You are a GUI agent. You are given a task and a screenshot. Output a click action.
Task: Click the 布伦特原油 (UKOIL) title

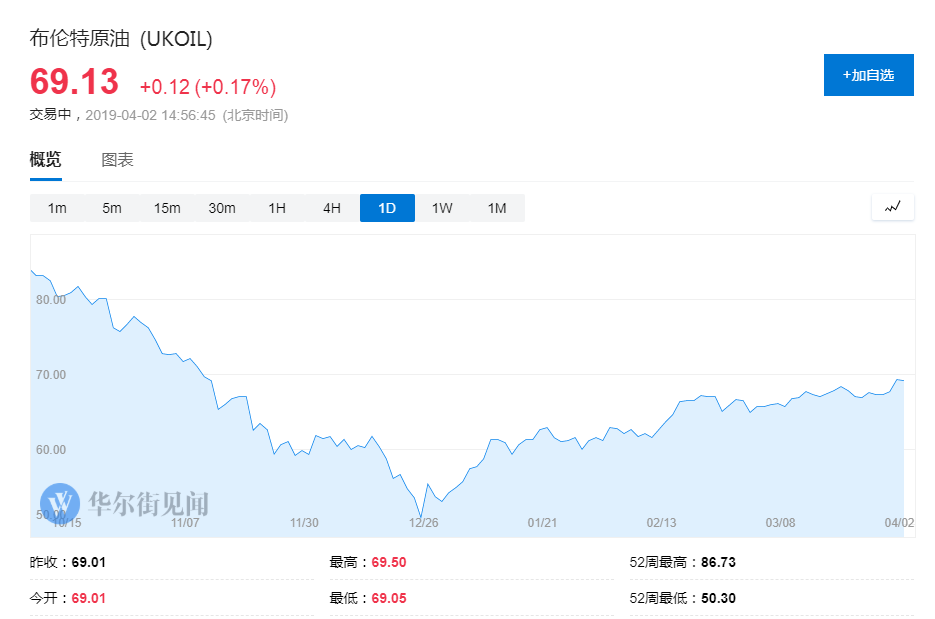tap(121, 39)
